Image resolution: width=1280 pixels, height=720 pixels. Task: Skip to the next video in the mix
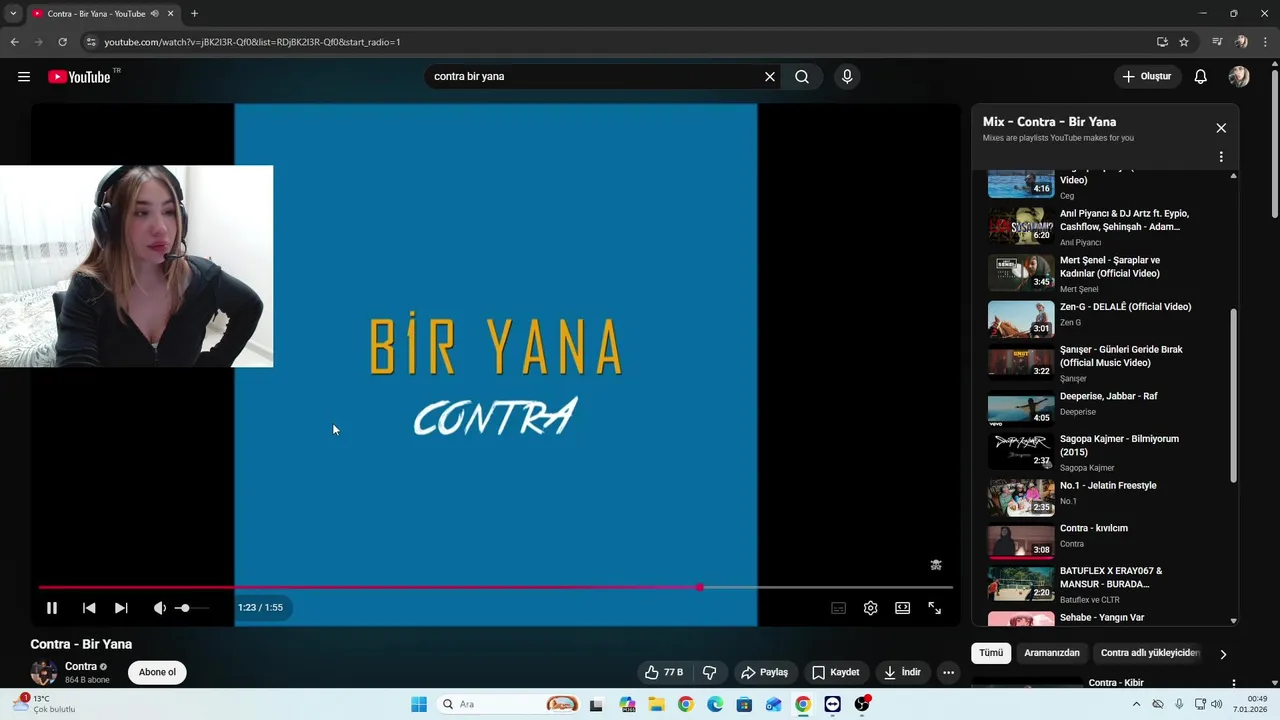[121, 608]
